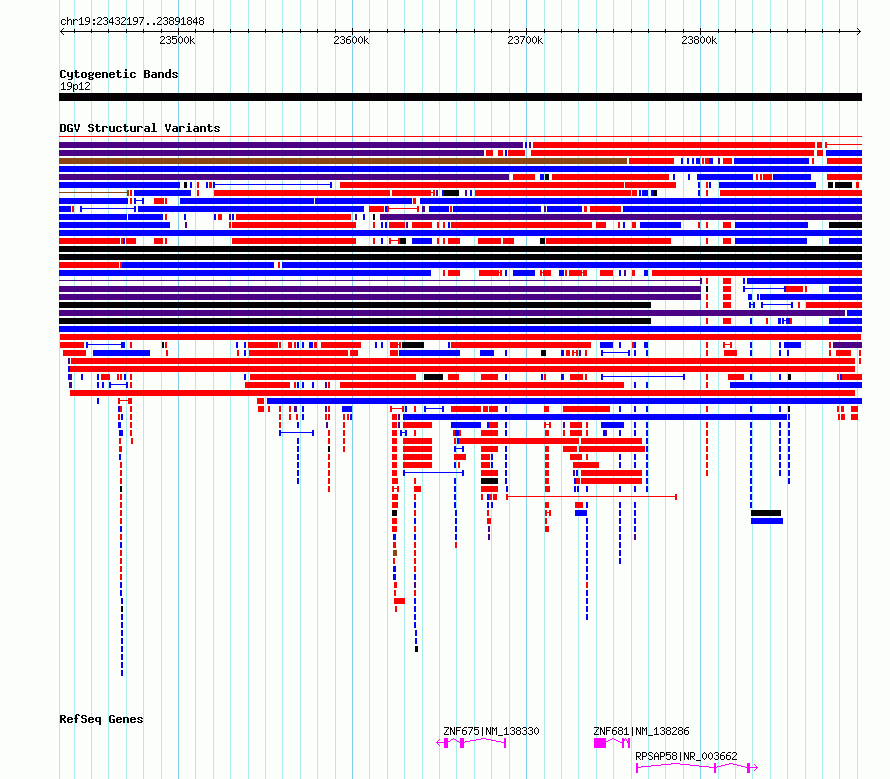Select the long brown structural variant bar
This screenshot has width=890, height=779.
click(343, 161)
